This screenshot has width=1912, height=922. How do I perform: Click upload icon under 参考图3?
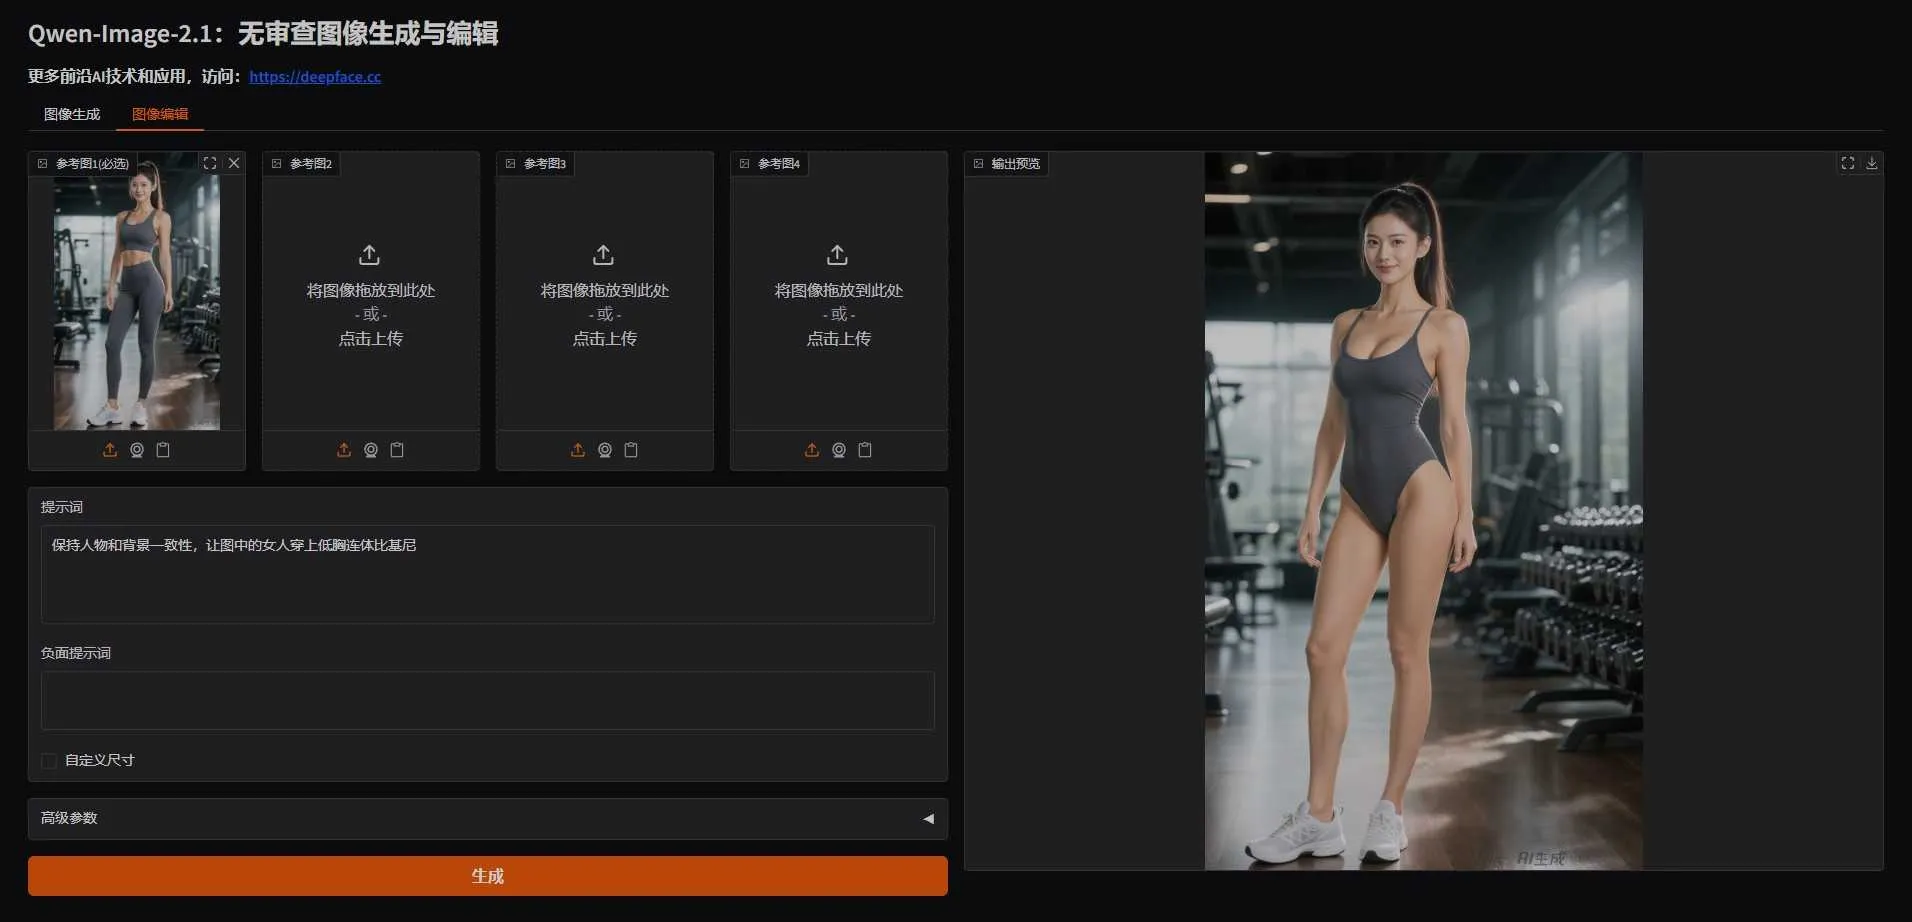click(578, 450)
